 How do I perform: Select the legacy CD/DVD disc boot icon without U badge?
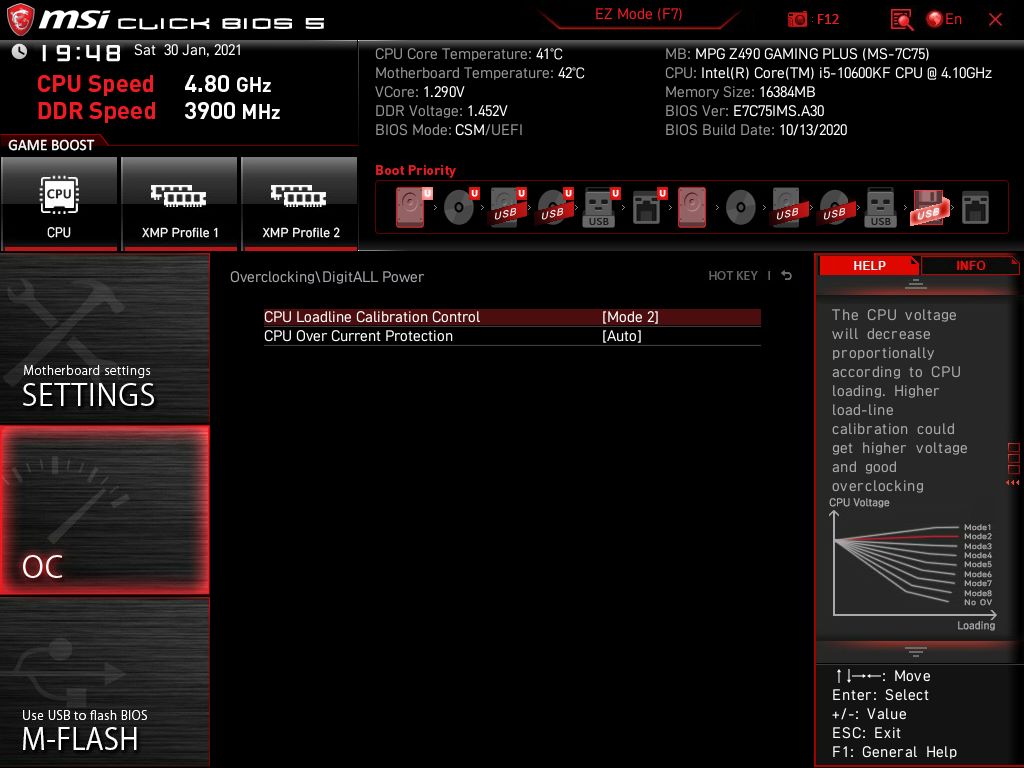[x=741, y=207]
